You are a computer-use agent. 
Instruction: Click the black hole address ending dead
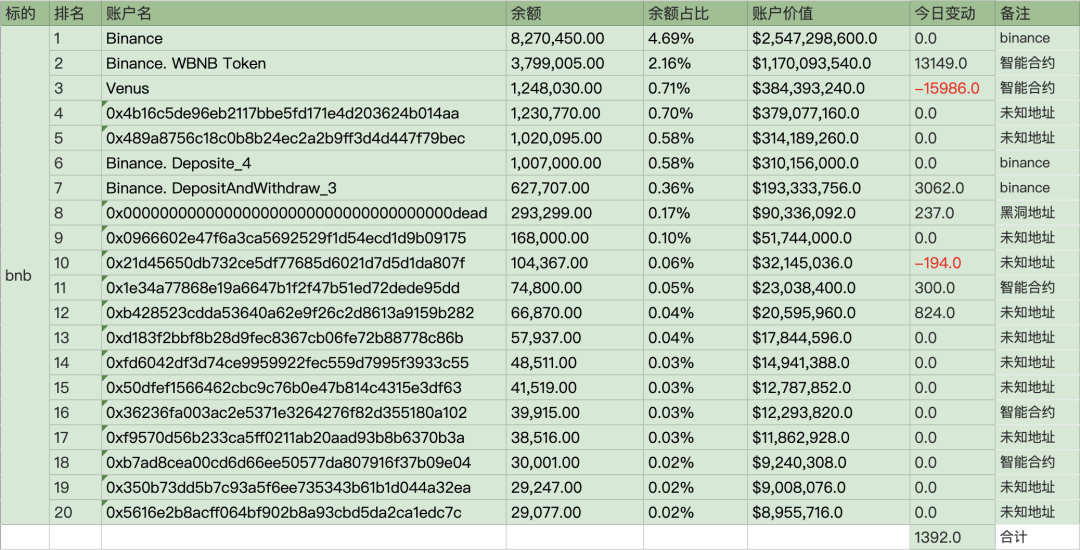(x=303, y=213)
